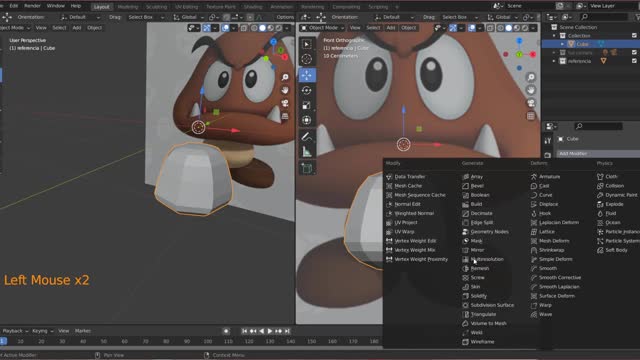The height and width of the screenshot is (360, 640).
Task: Expand Cube item in outliner
Action: 562,44
